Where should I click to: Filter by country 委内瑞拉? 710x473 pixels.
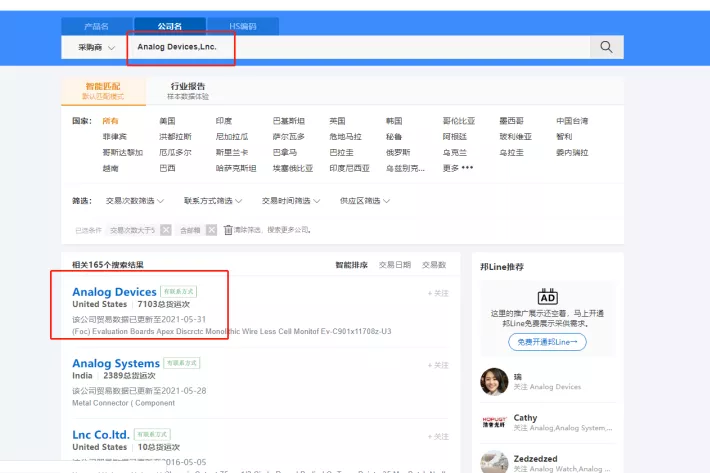coord(572,153)
